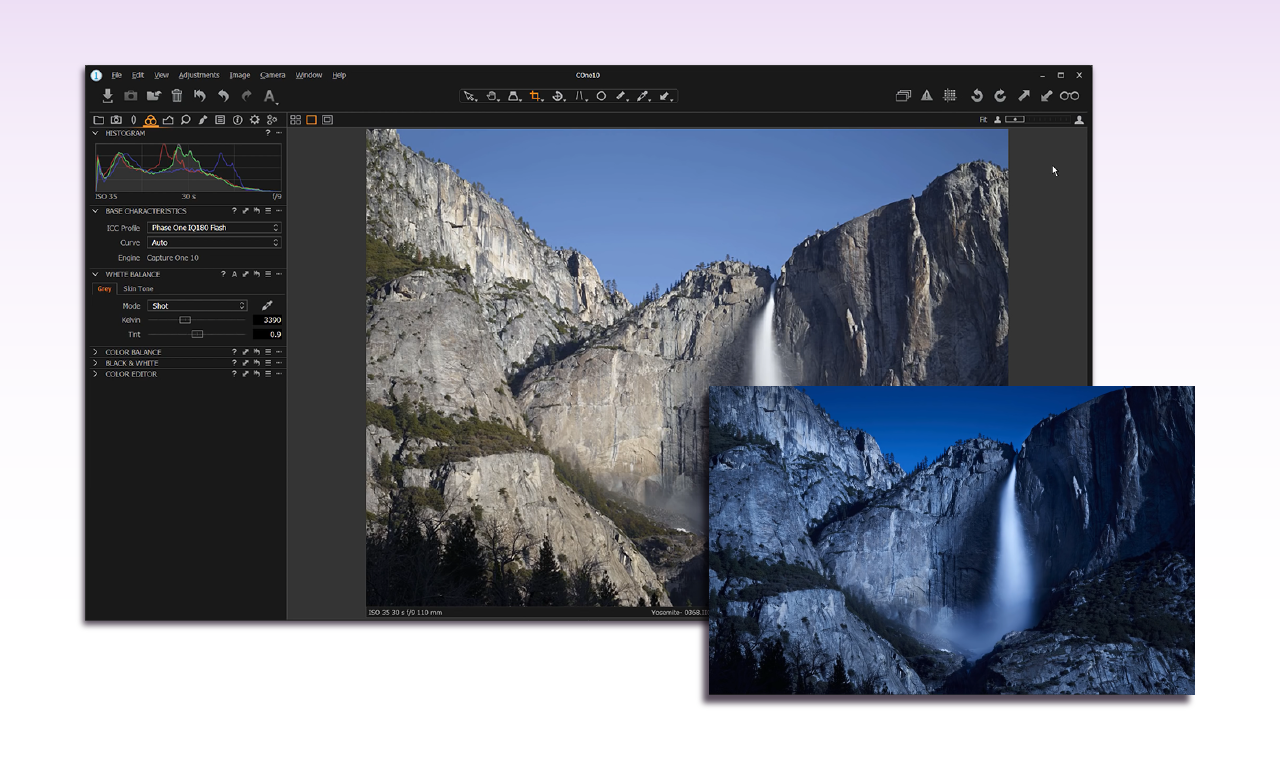Click the Move to folder icon
Image resolution: width=1280 pixels, height=760 pixels.
tap(154, 96)
